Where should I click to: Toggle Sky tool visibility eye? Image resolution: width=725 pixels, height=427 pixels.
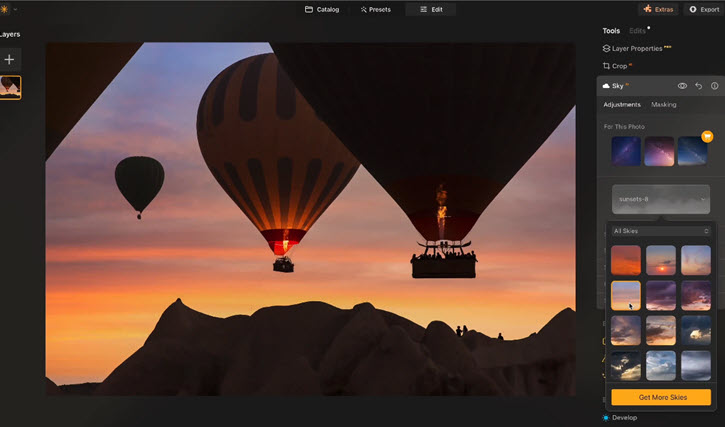(682, 86)
